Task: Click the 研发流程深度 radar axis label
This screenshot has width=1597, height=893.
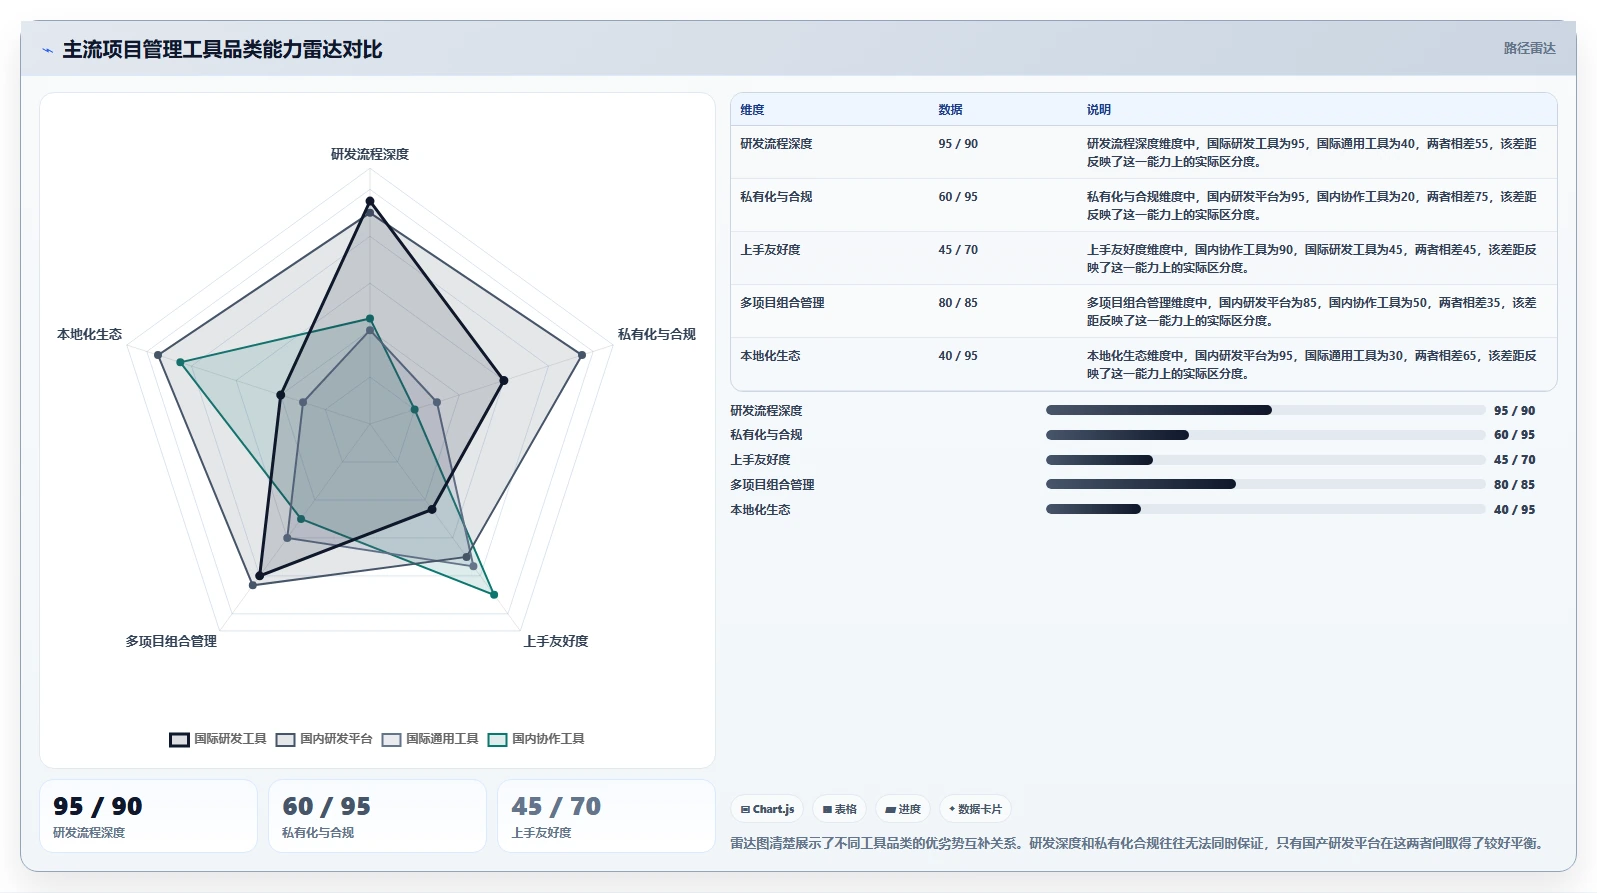Action: [370, 154]
